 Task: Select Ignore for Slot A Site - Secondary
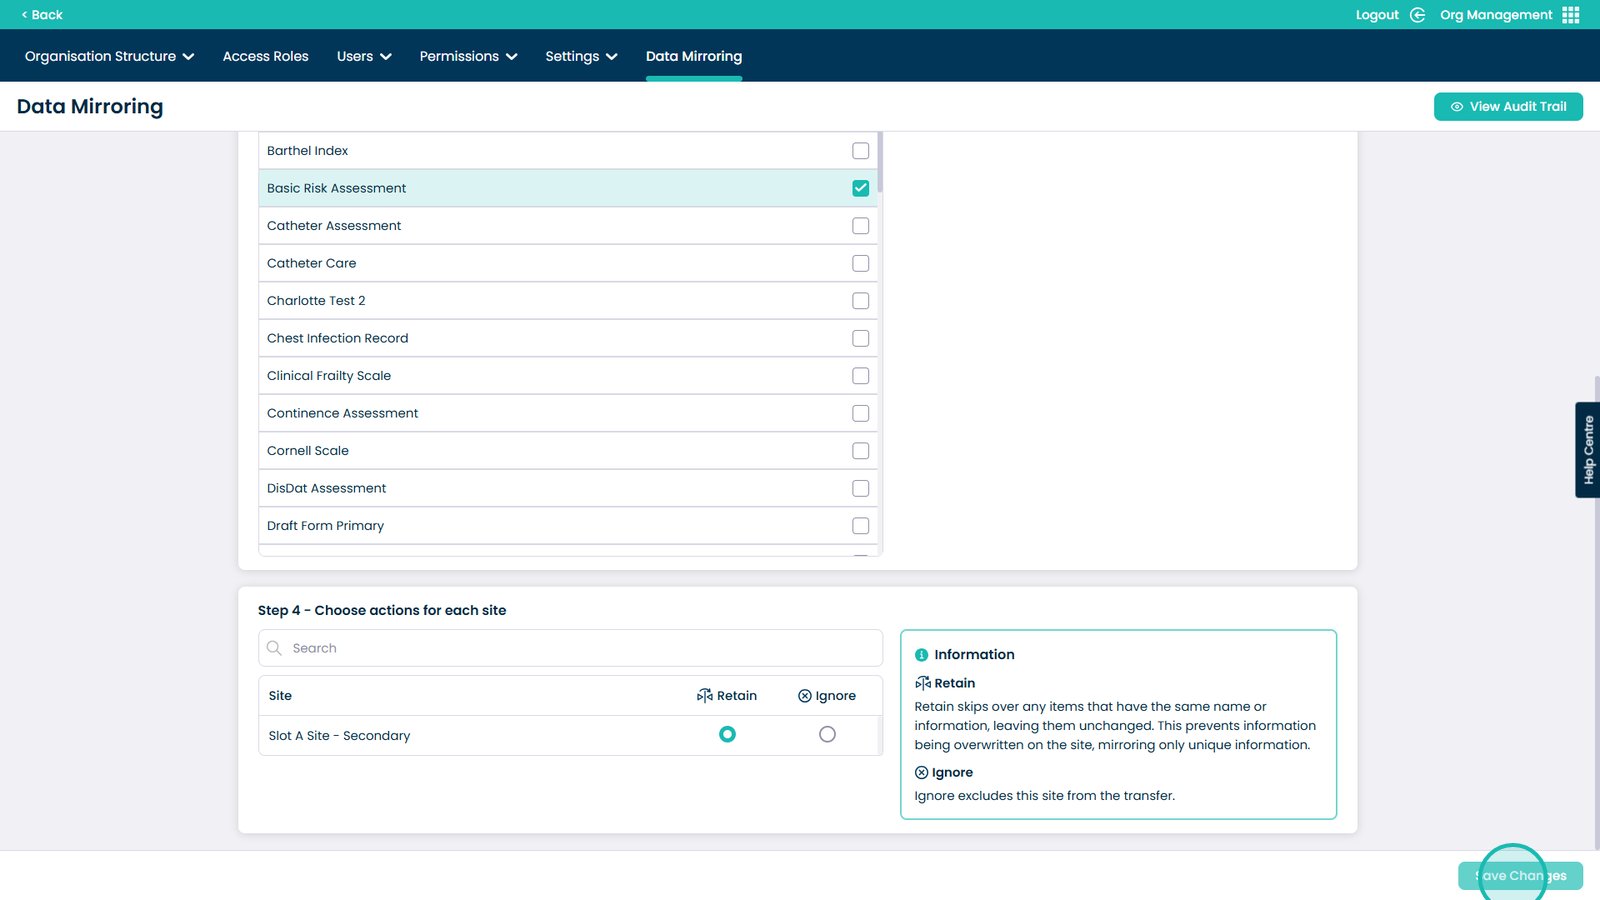[x=827, y=735]
